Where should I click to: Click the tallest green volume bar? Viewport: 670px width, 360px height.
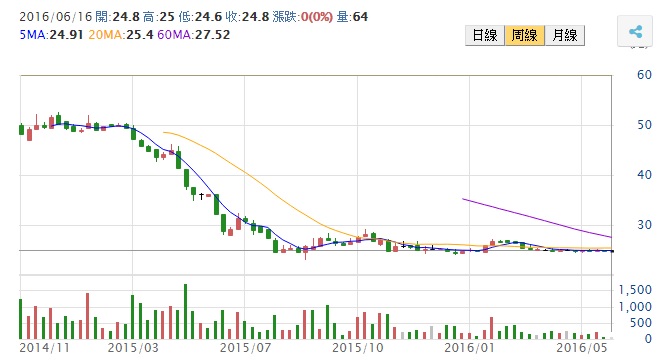(185, 311)
